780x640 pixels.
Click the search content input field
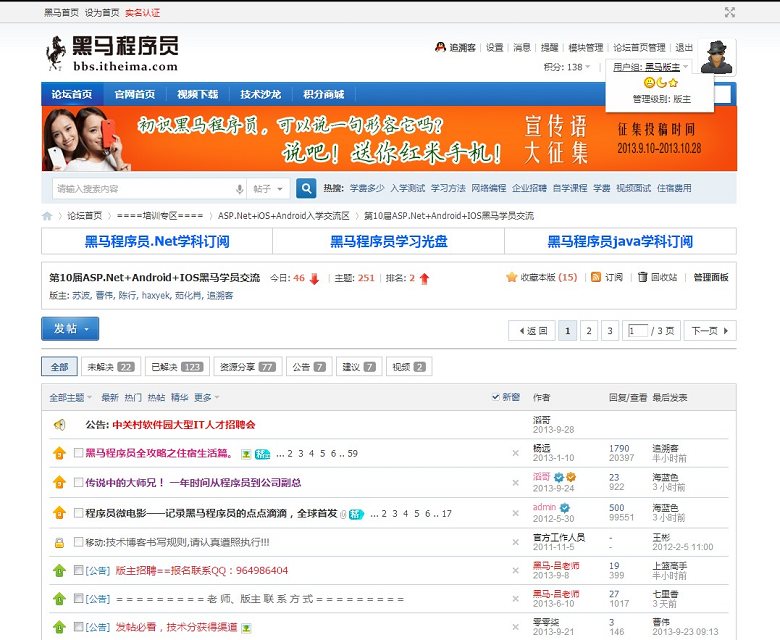(x=140, y=188)
